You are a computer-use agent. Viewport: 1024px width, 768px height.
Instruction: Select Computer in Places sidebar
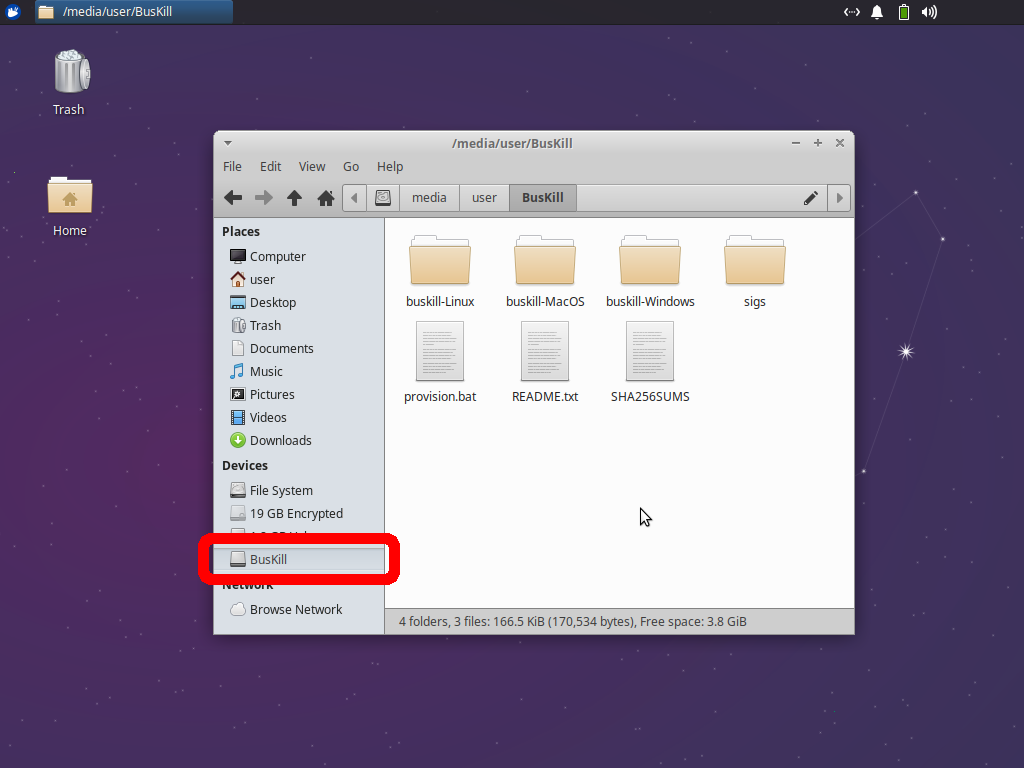299,257
